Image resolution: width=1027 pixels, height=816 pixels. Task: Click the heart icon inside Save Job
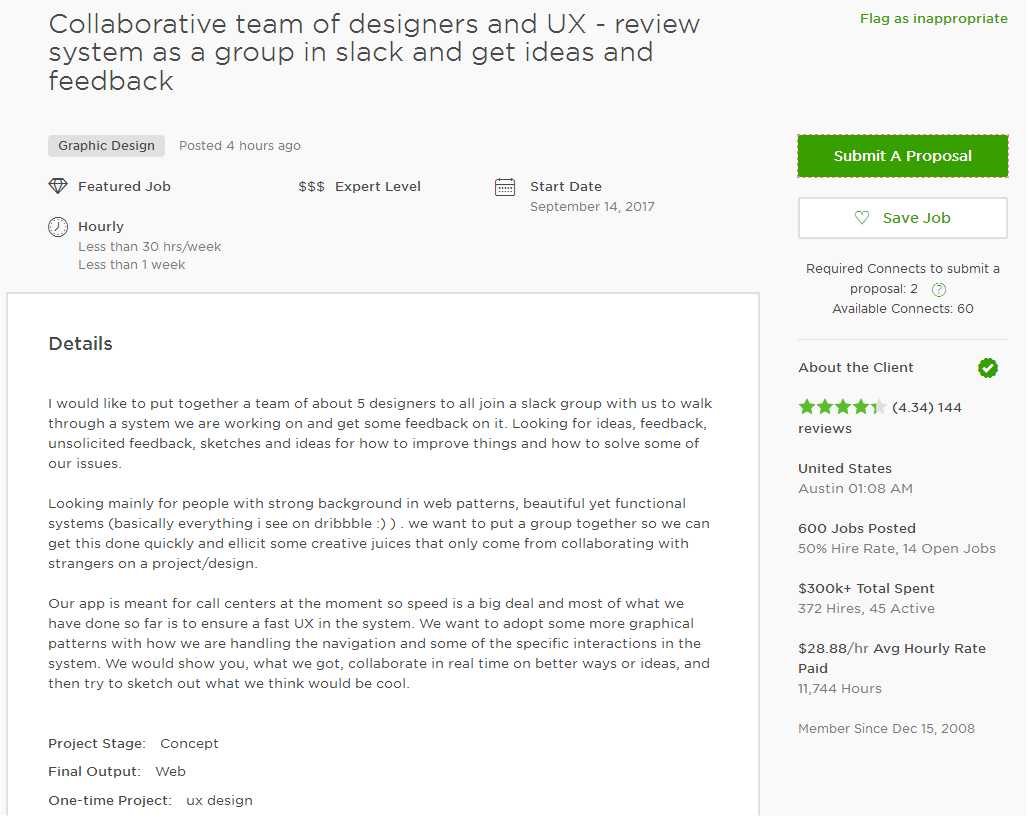(862, 218)
